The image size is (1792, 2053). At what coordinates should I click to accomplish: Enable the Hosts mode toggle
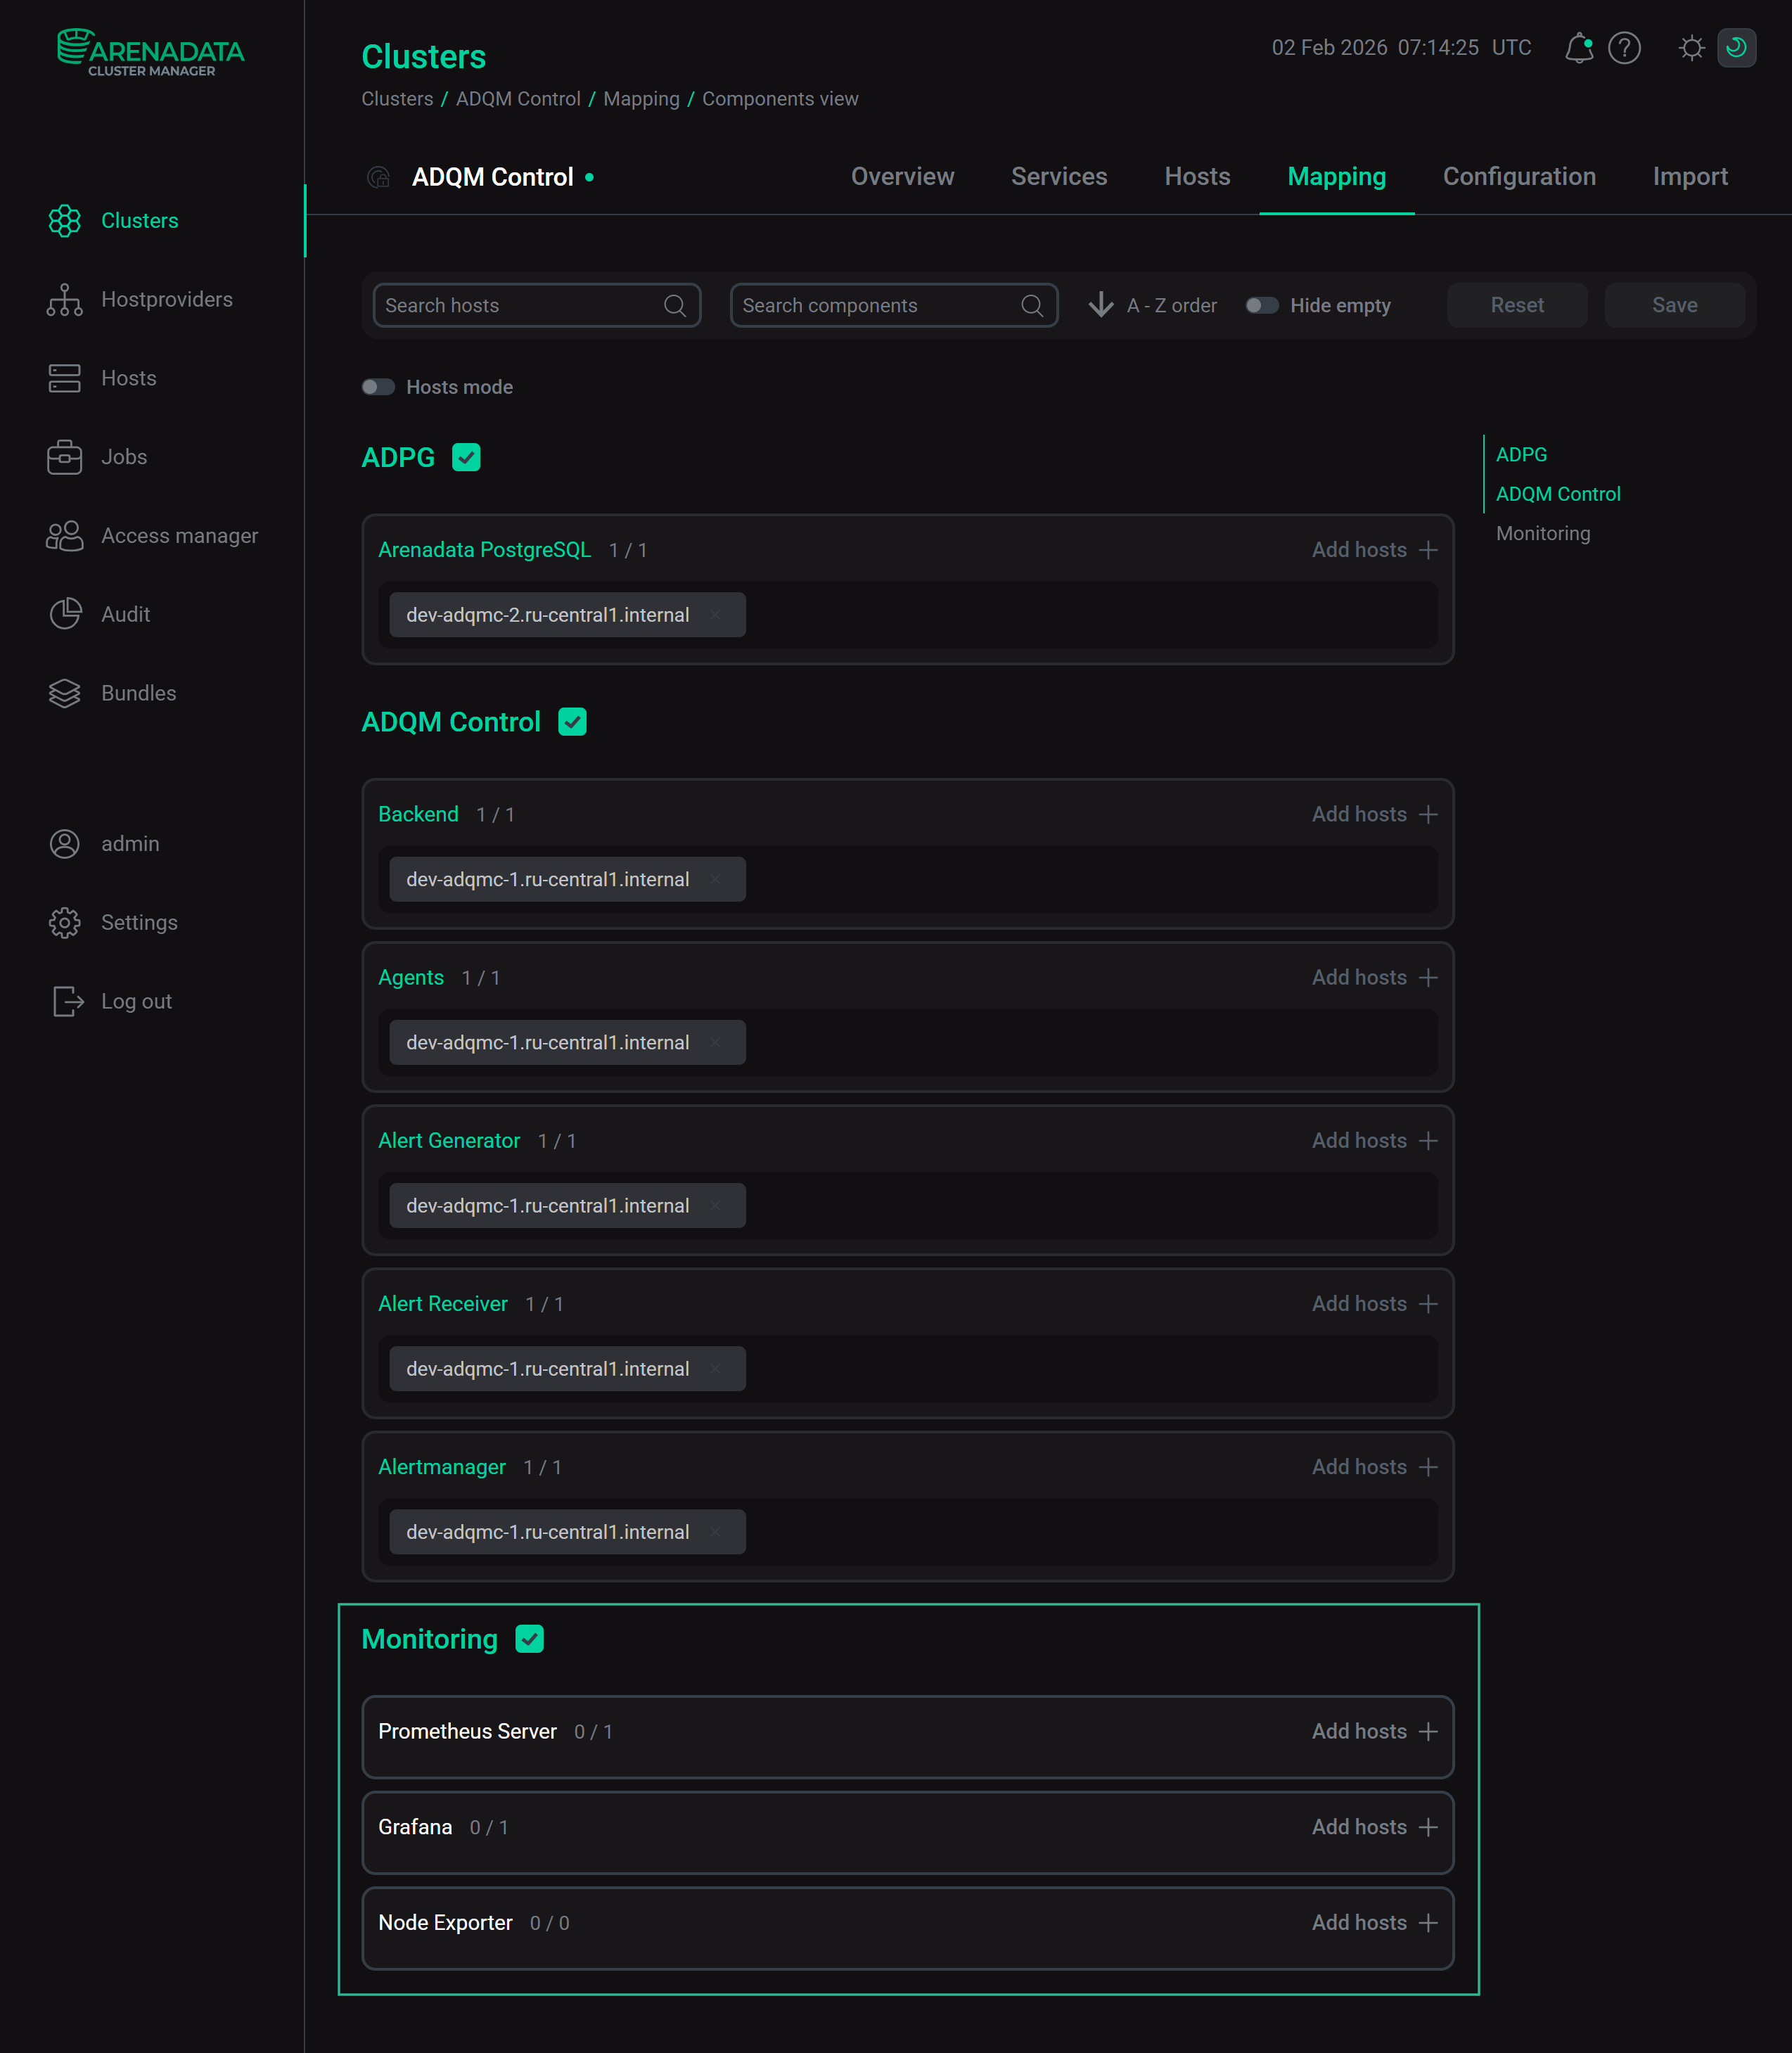click(379, 386)
